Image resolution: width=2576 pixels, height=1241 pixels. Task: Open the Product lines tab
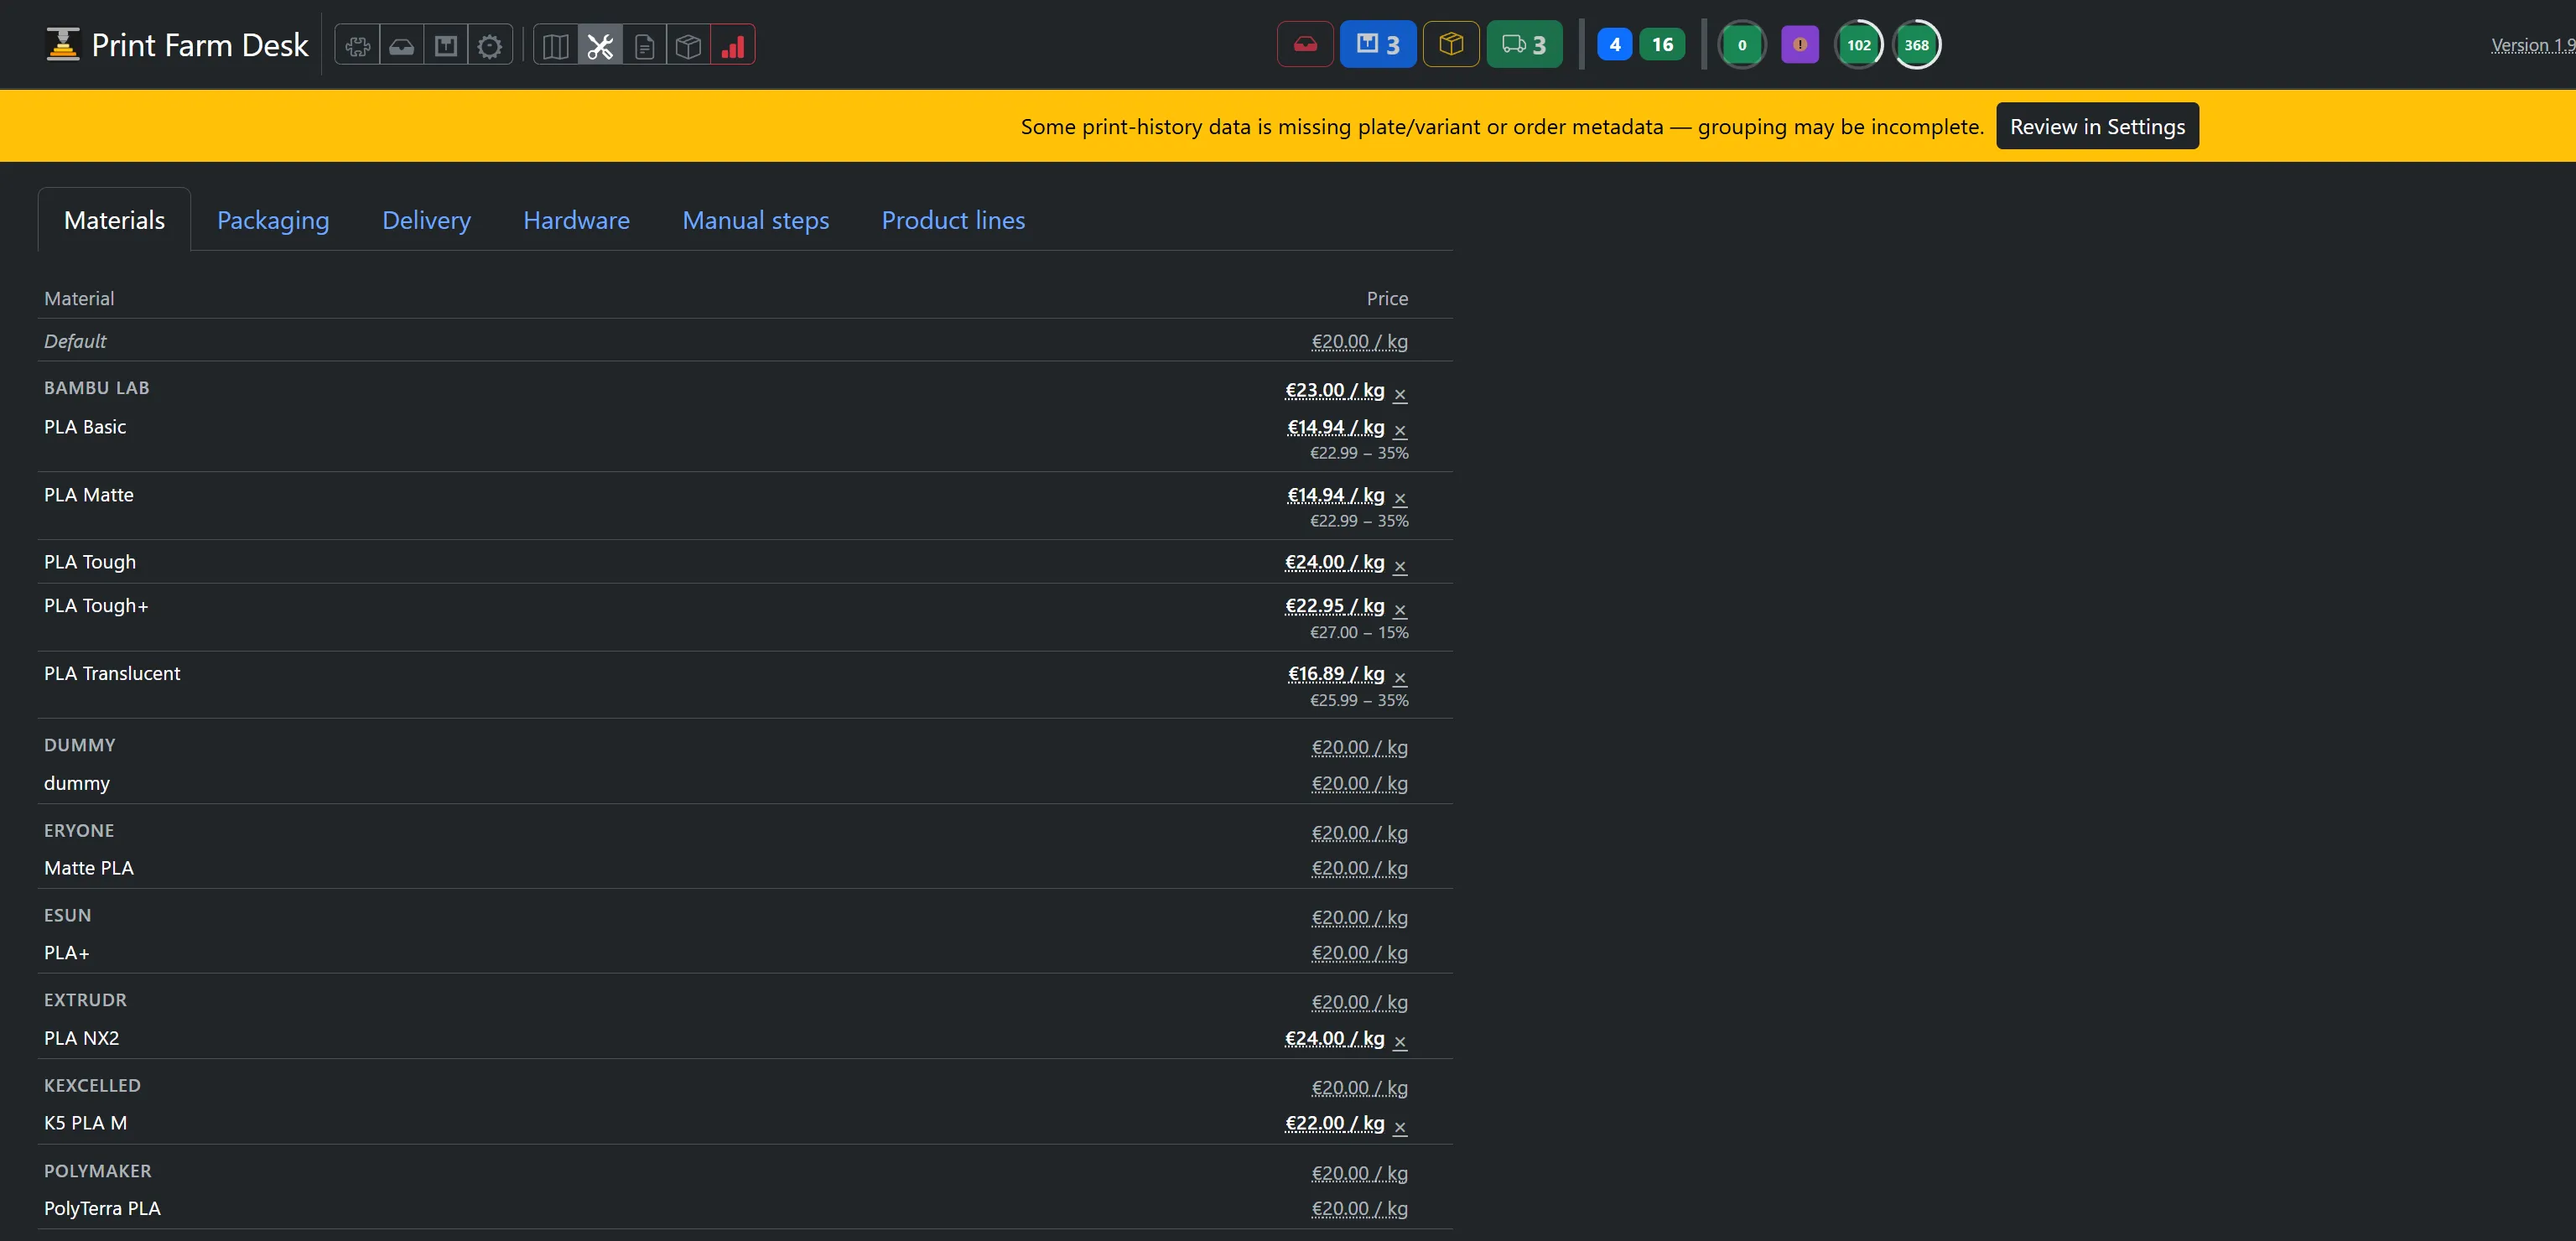tap(953, 220)
